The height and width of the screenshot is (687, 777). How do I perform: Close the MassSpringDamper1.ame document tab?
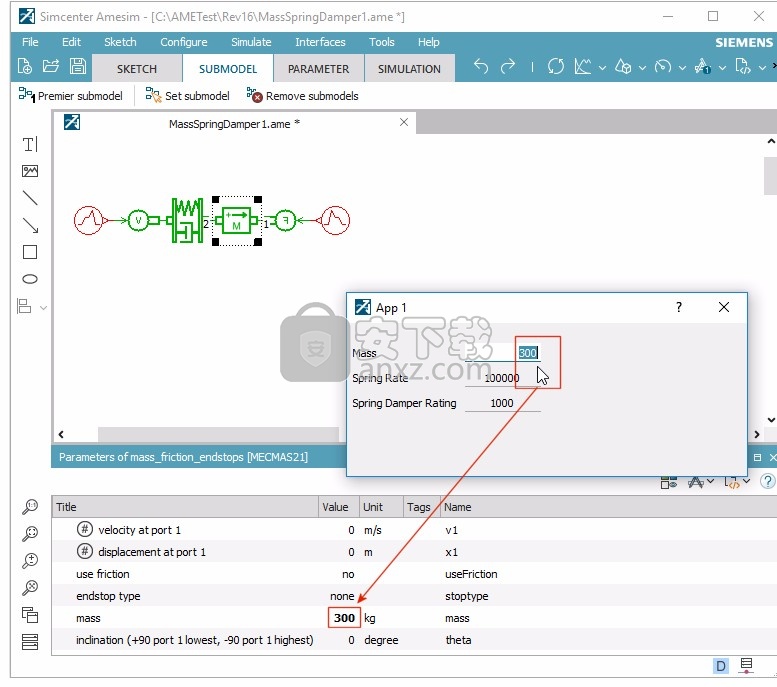(x=404, y=122)
